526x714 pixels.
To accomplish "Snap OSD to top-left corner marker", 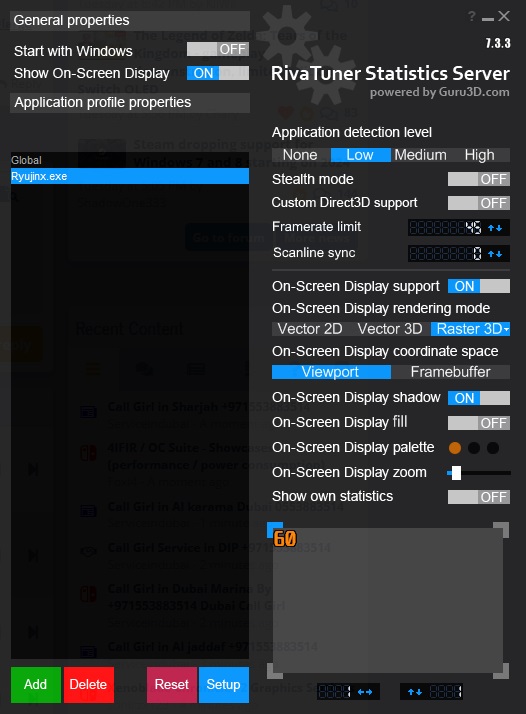I will click(275, 530).
